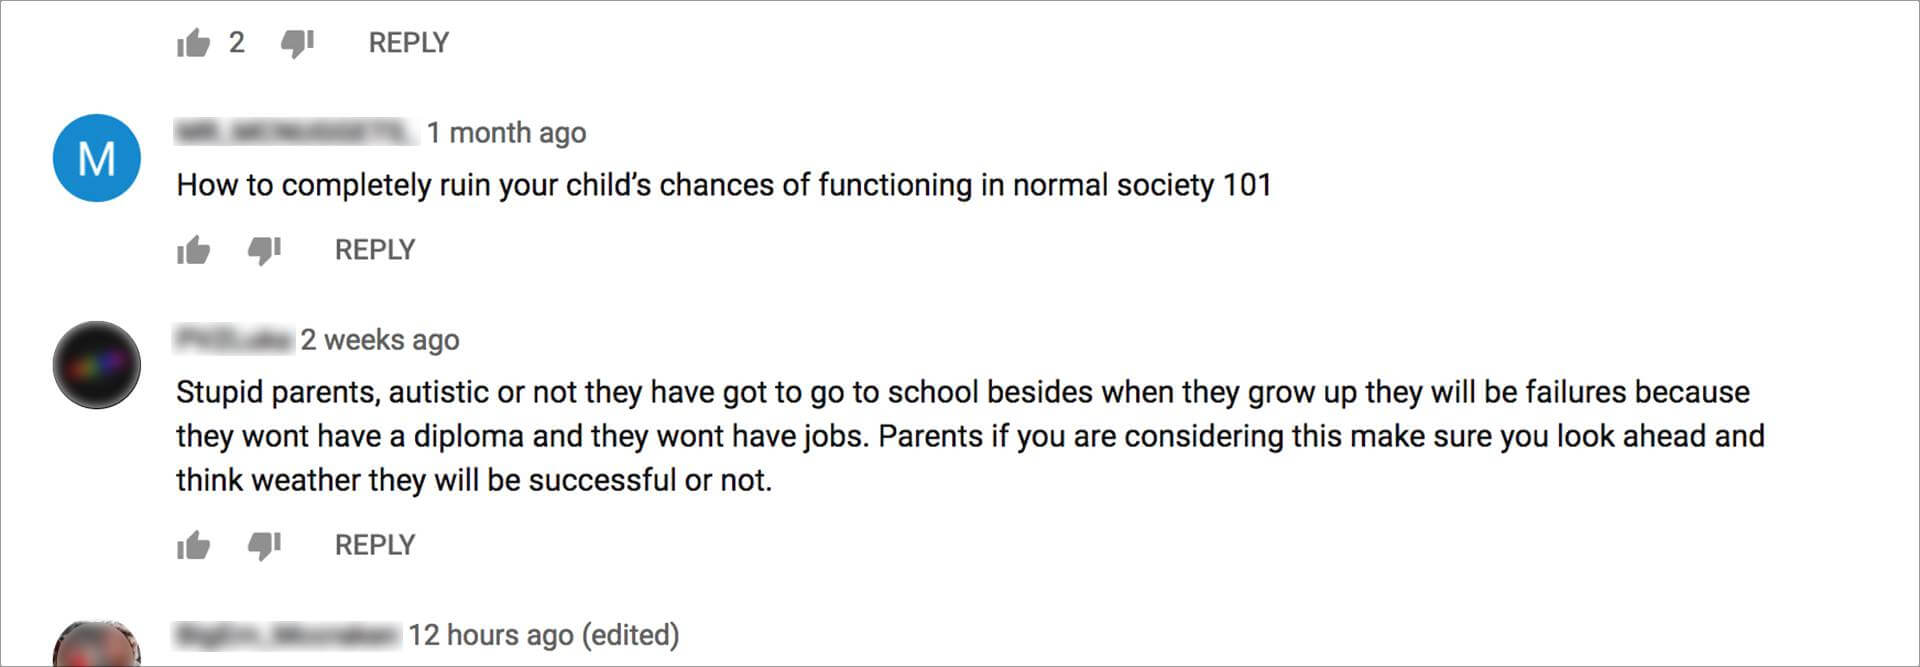Viewport: 1920px width, 667px height.
Task: Open the blurred username beside '12 hours ago'
Action: click(288, 635)
